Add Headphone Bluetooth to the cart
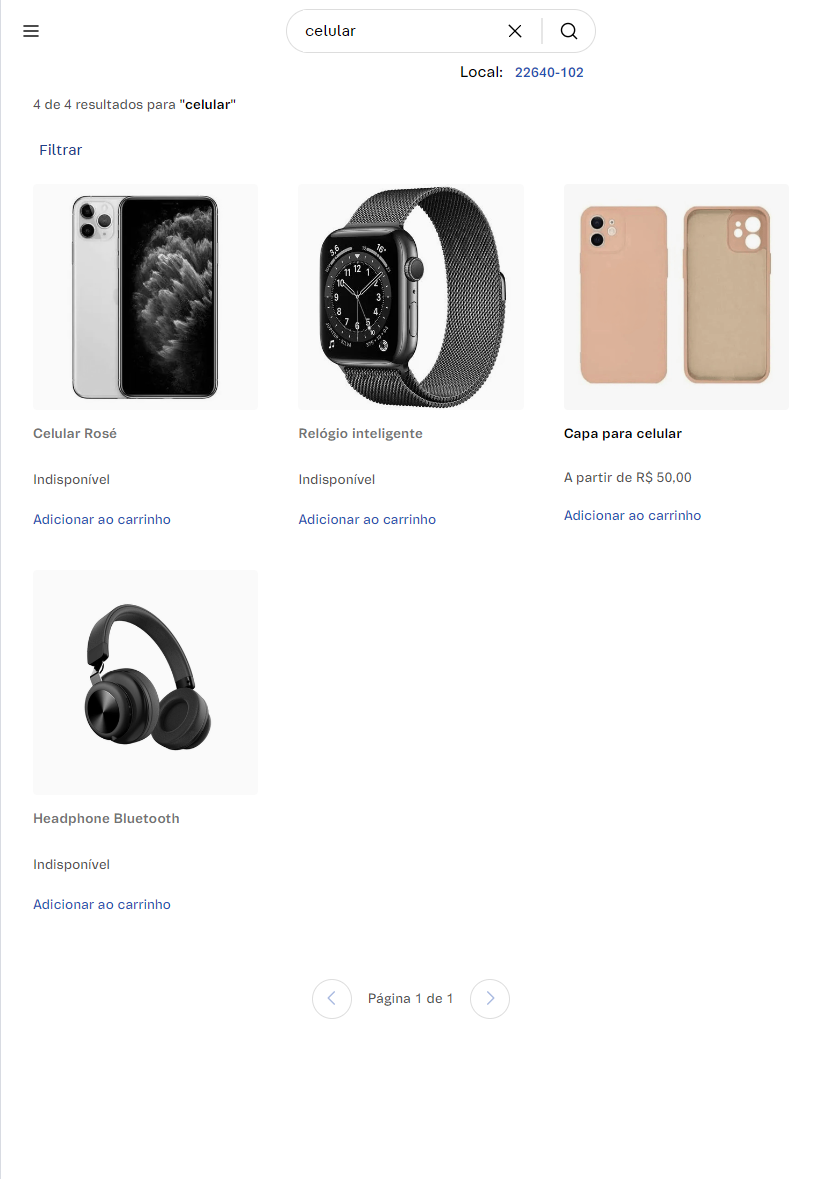The image size is (821, 1179). (101, 905)
